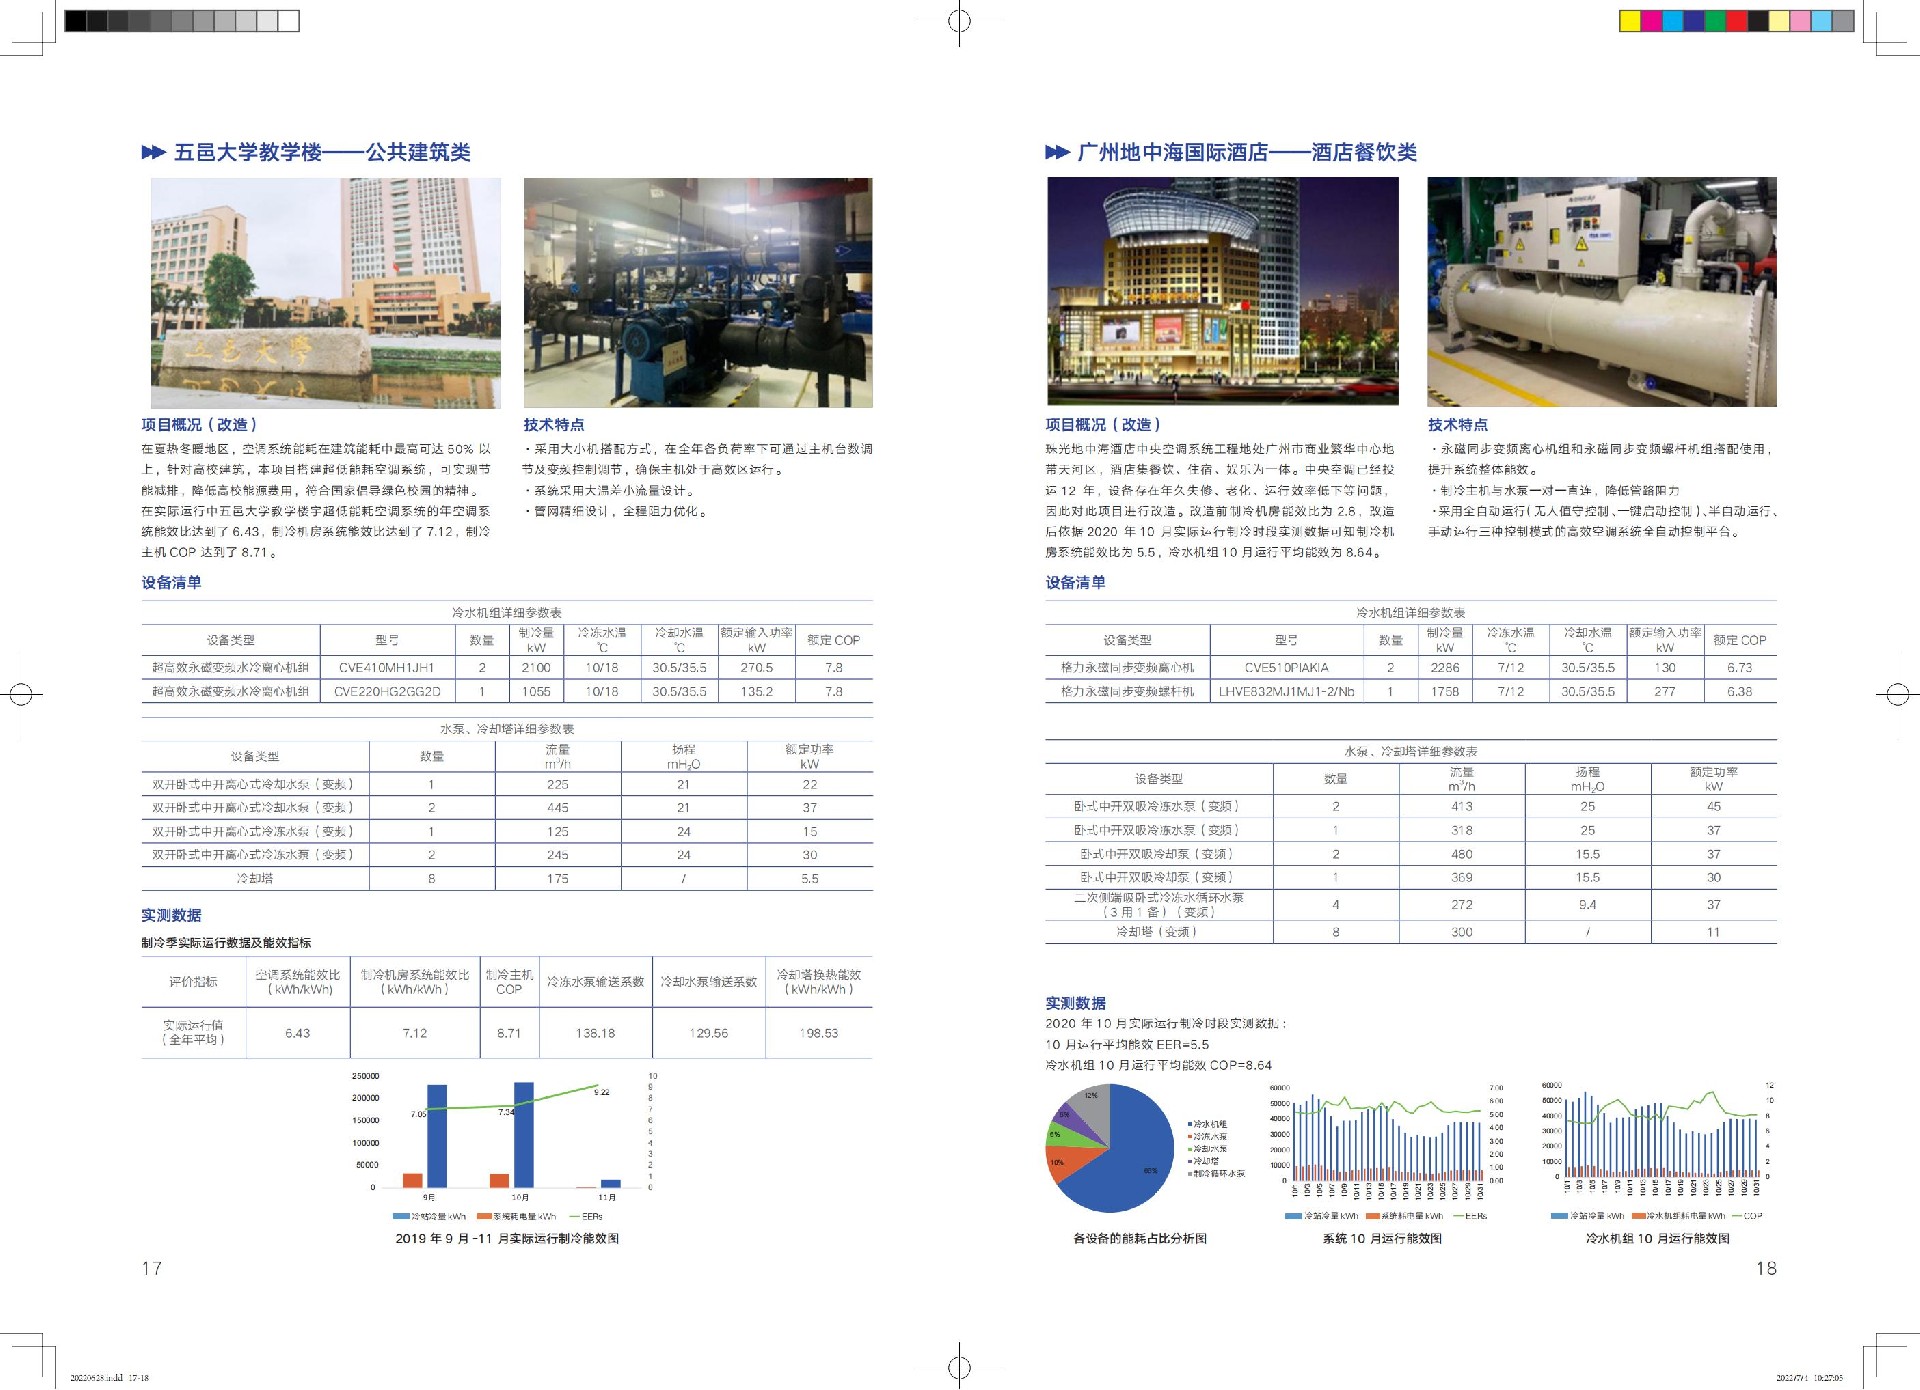1920x1390 pixels.
Task: Click the right edge registration crosshair mark
Action: pos(1897,694)
